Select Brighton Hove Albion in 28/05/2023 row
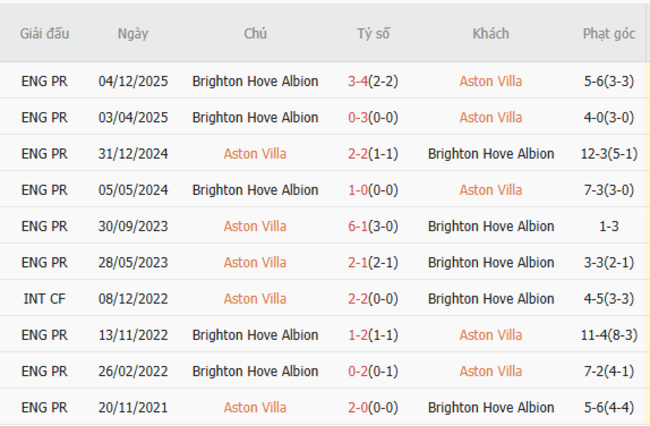Viewport: 650px width, 426px height. (490, 262)
